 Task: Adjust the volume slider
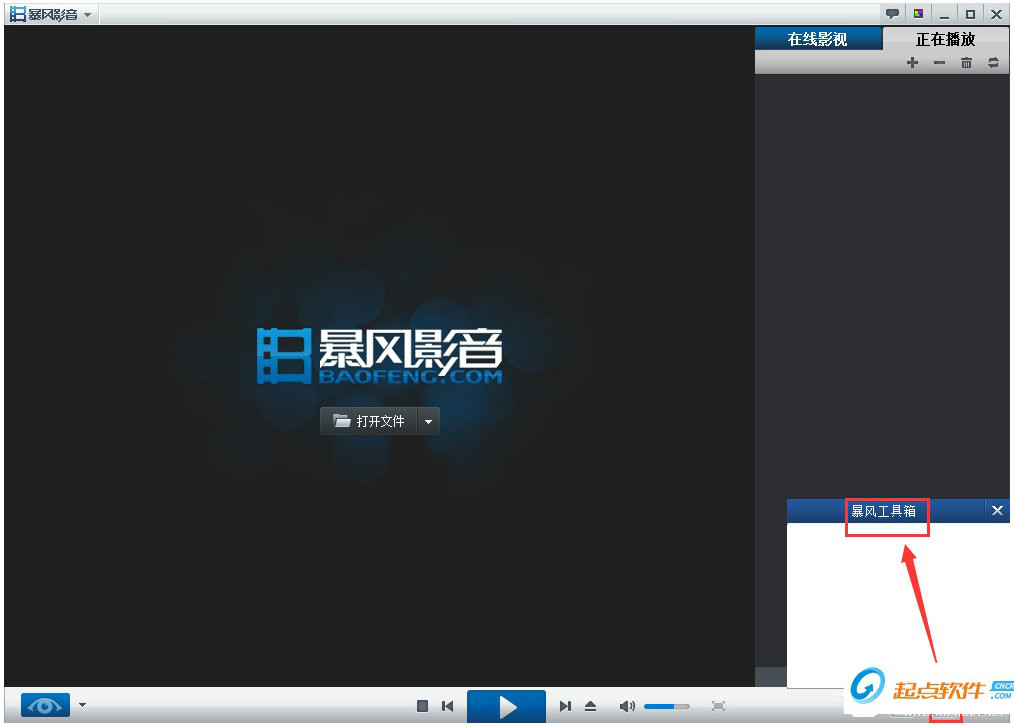coord(667,707)
